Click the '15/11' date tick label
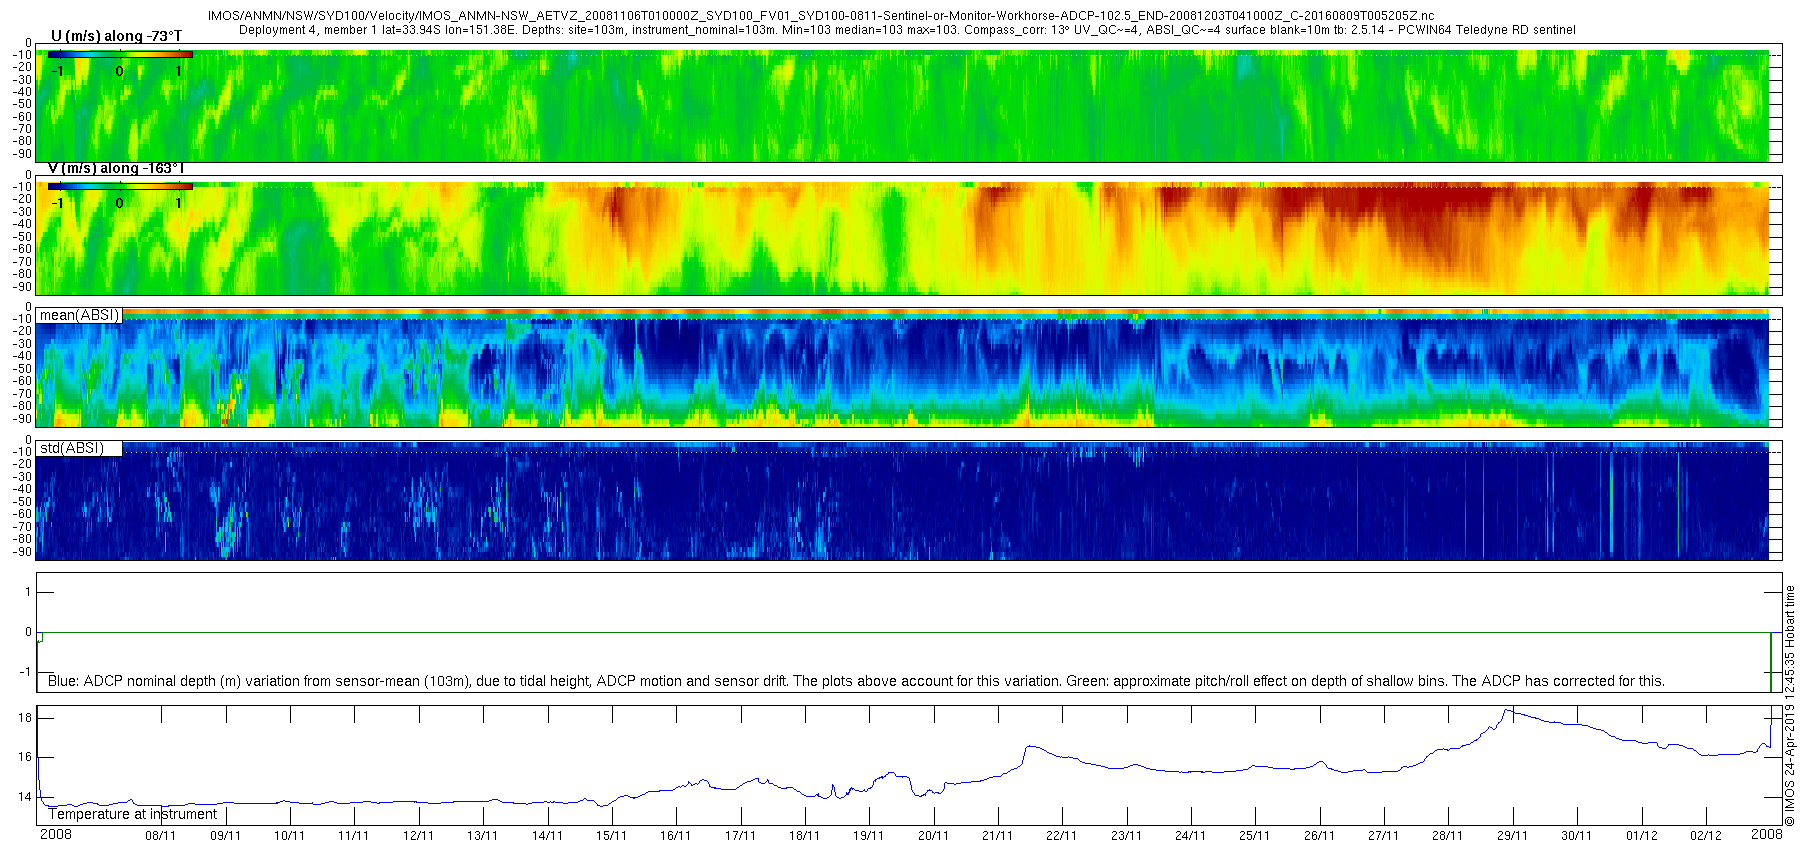This screenshot has width=1800, height=850. click(x=611, y=836)
